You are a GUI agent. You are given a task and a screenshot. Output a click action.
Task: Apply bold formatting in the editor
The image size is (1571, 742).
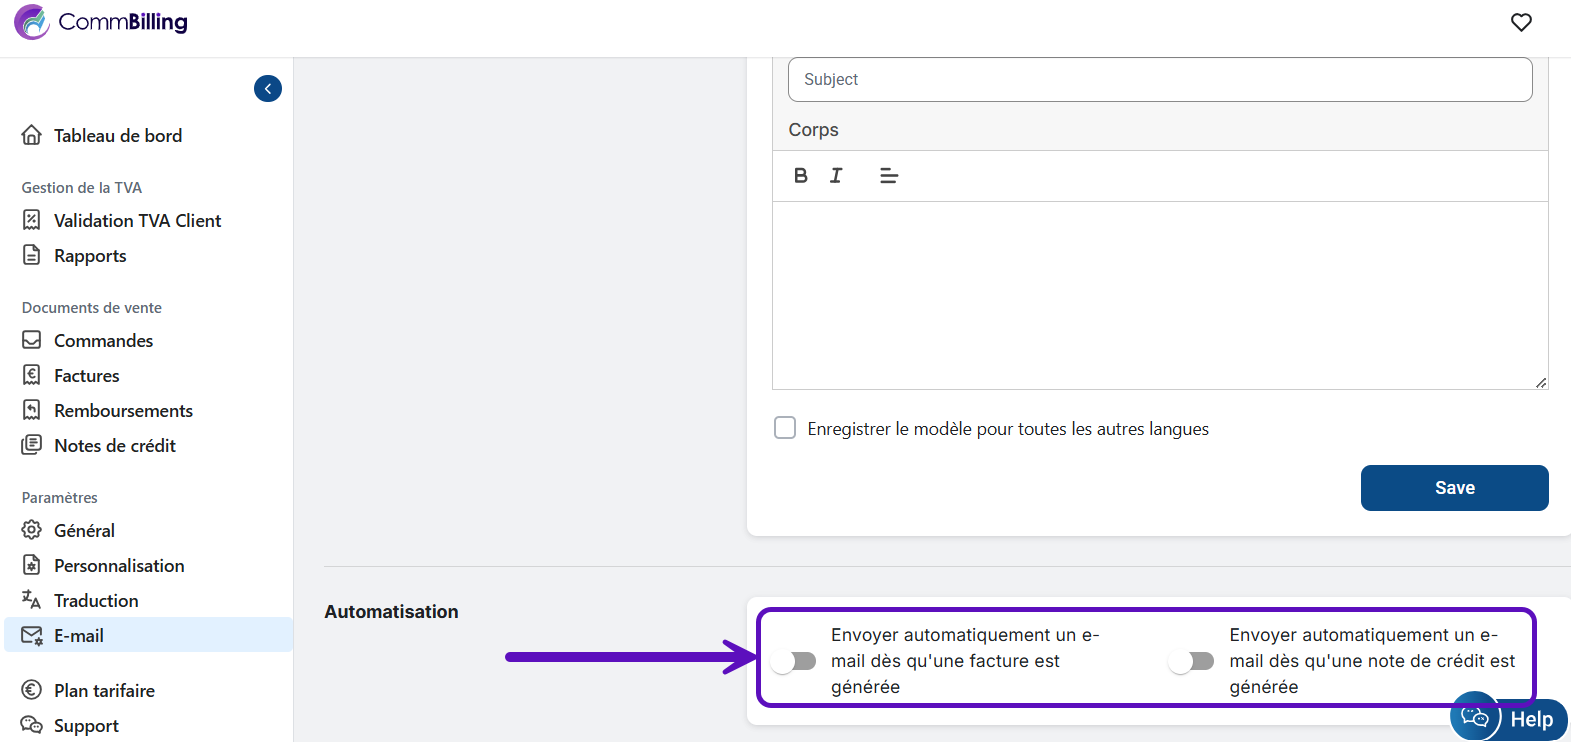pyautogui.click(x=800, y=176)
